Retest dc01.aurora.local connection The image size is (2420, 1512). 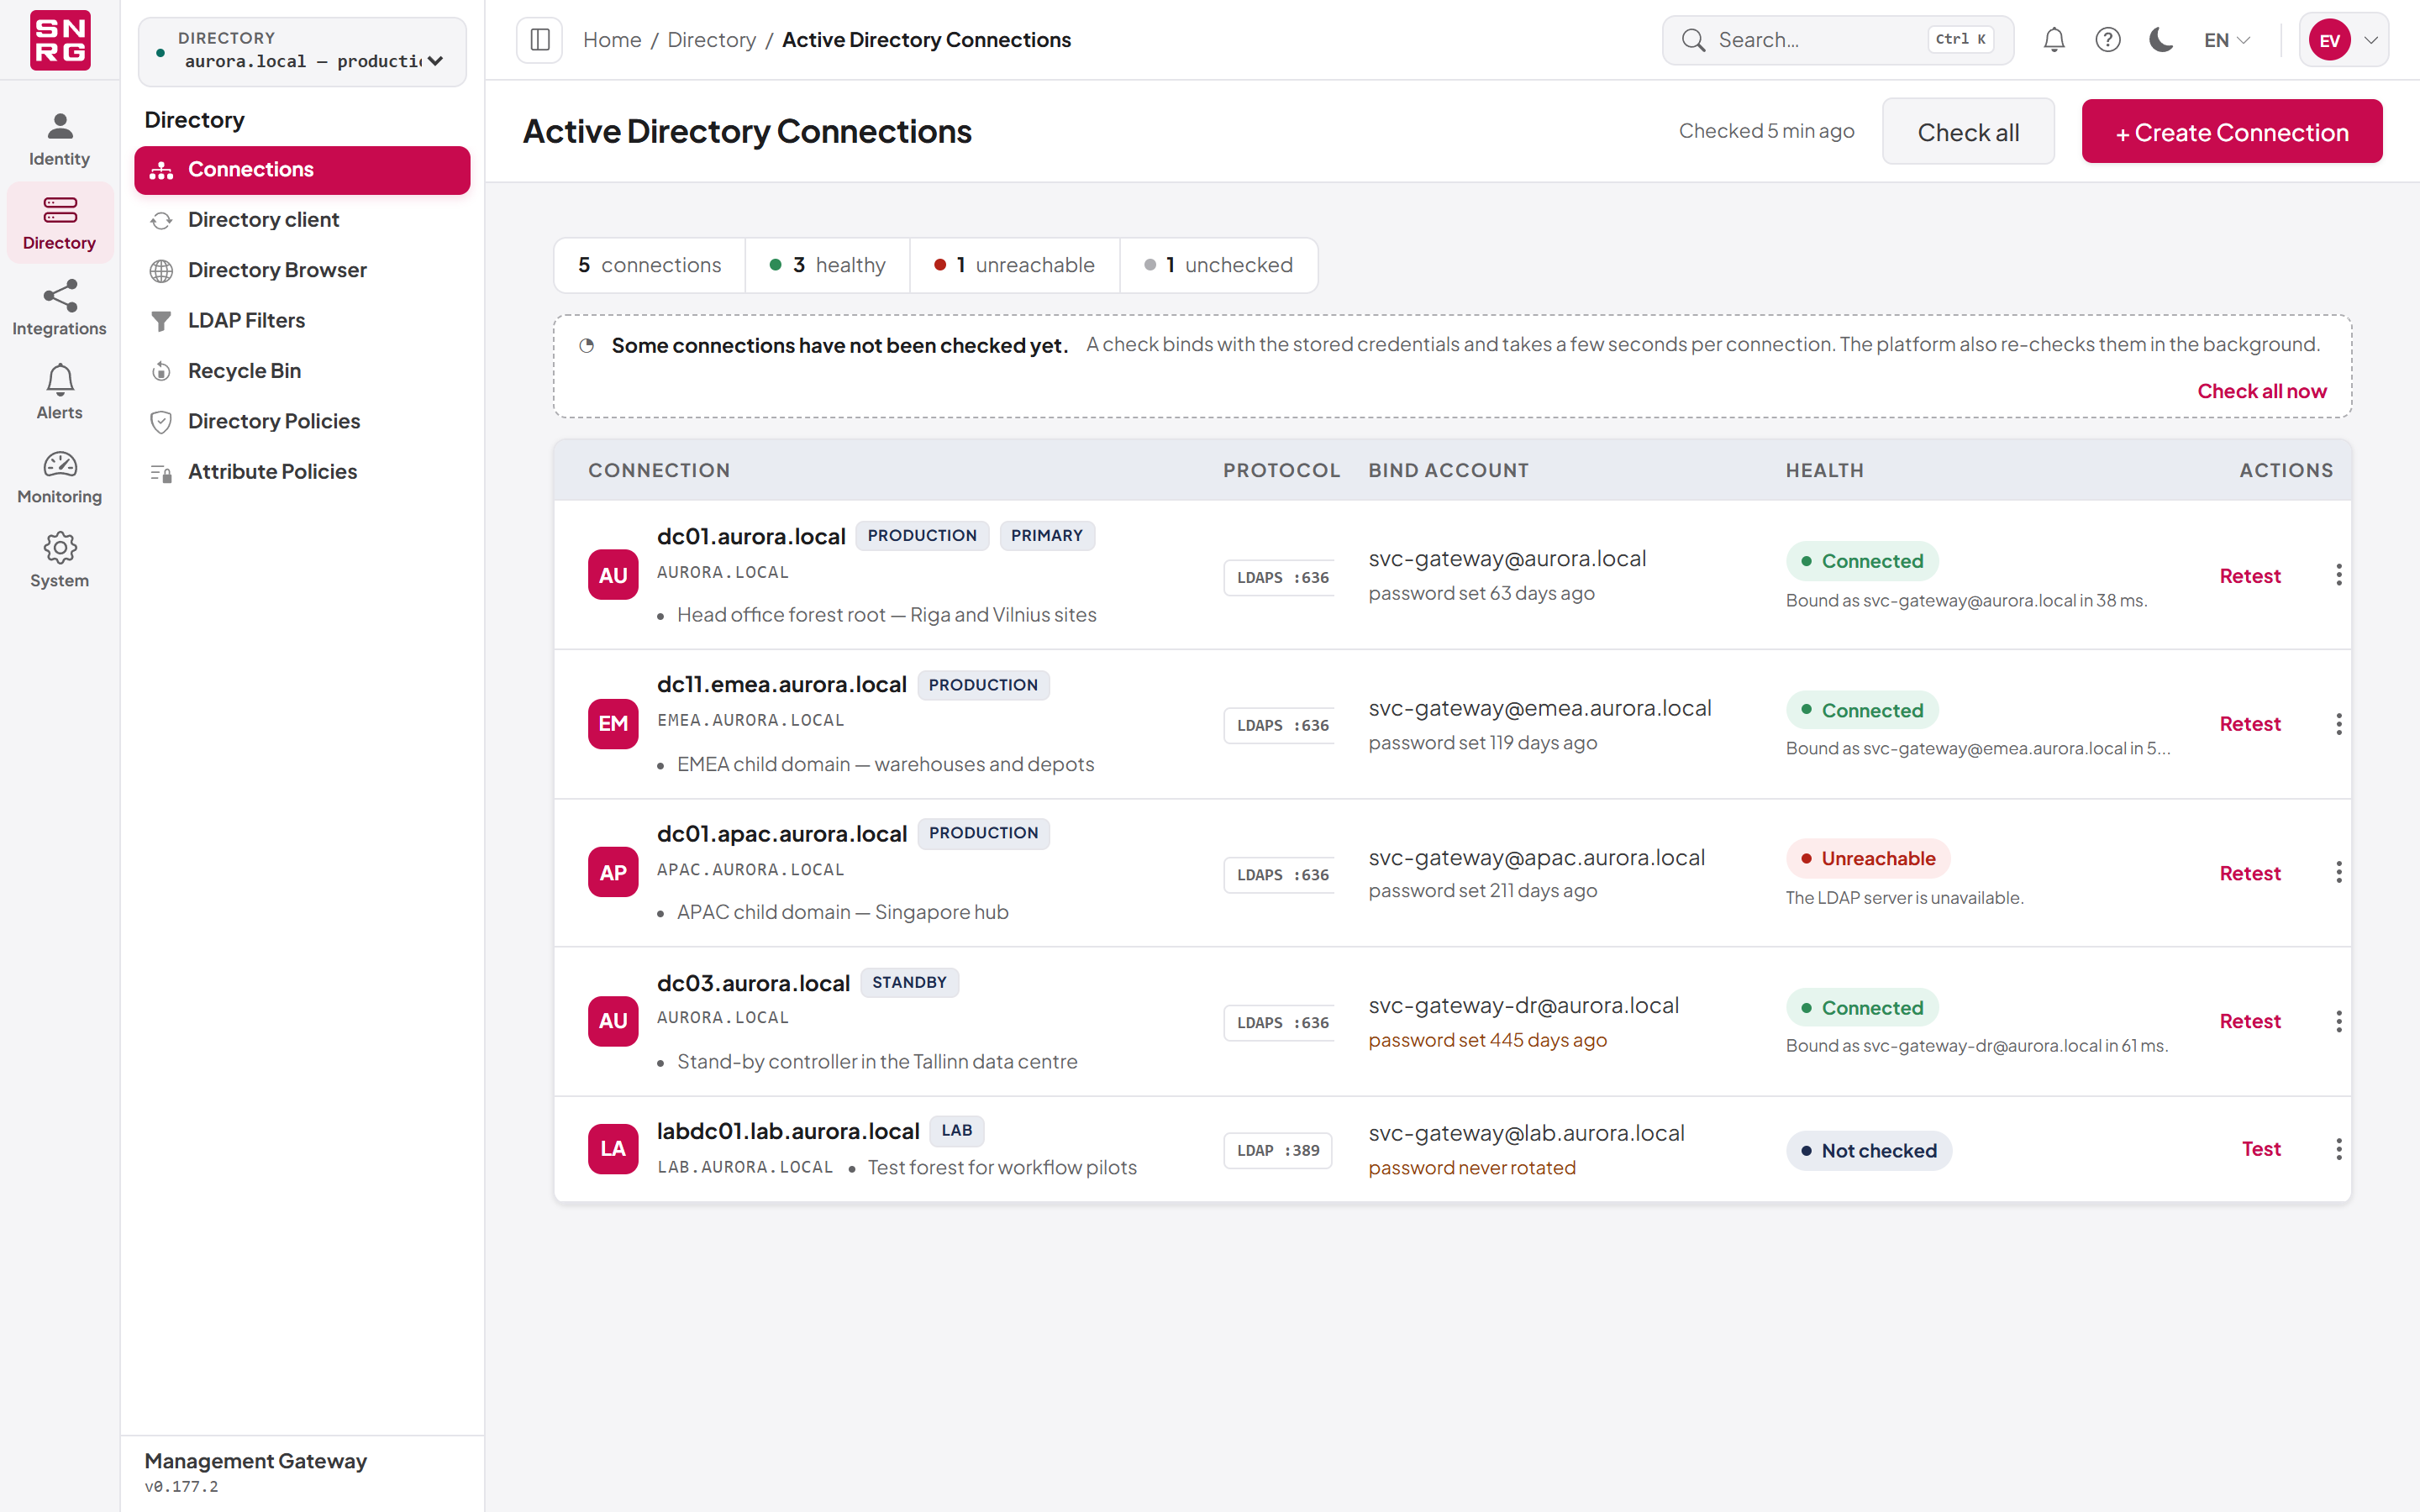tap(2250, 576)
